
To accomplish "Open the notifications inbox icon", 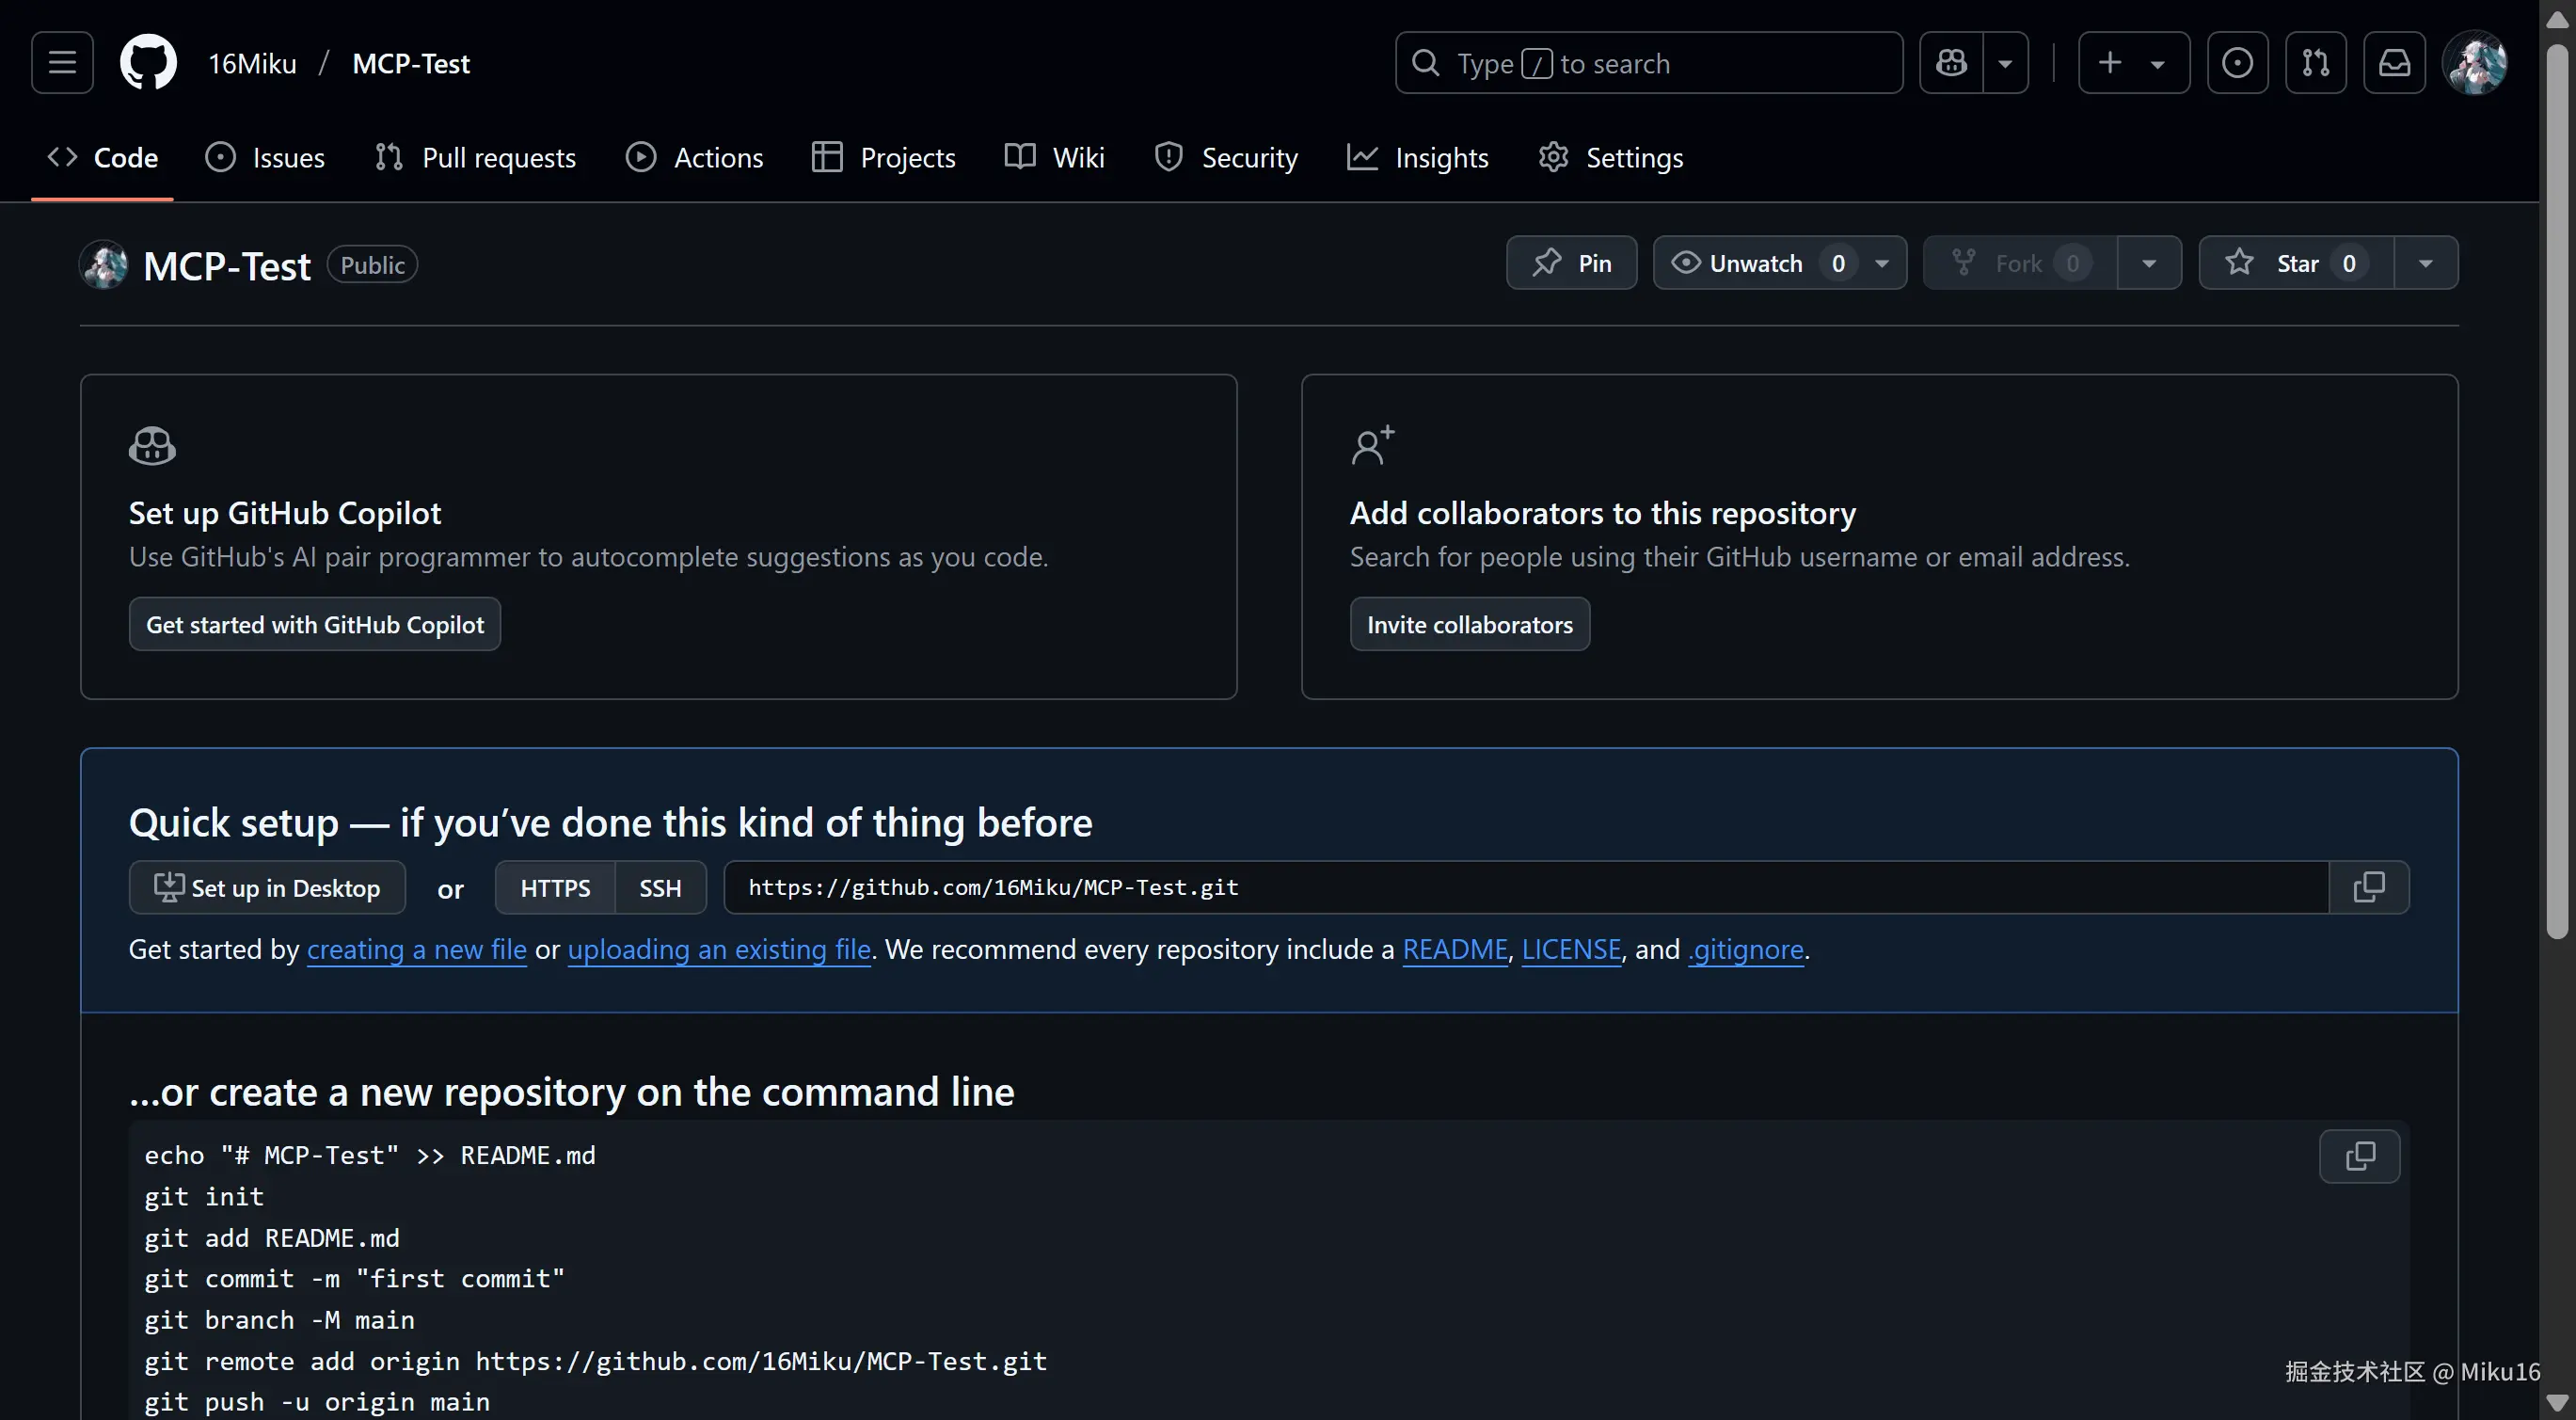I will coord(2394,63).
